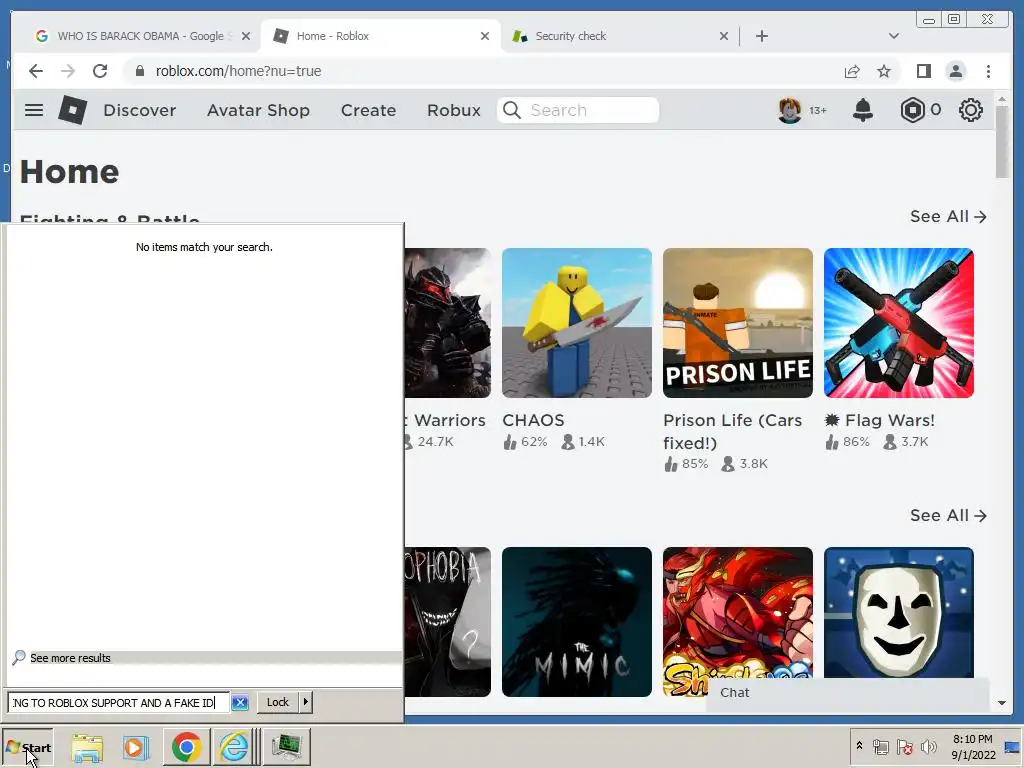
Task: Go forward in Chrome
Action: click(x=68, y=71)
